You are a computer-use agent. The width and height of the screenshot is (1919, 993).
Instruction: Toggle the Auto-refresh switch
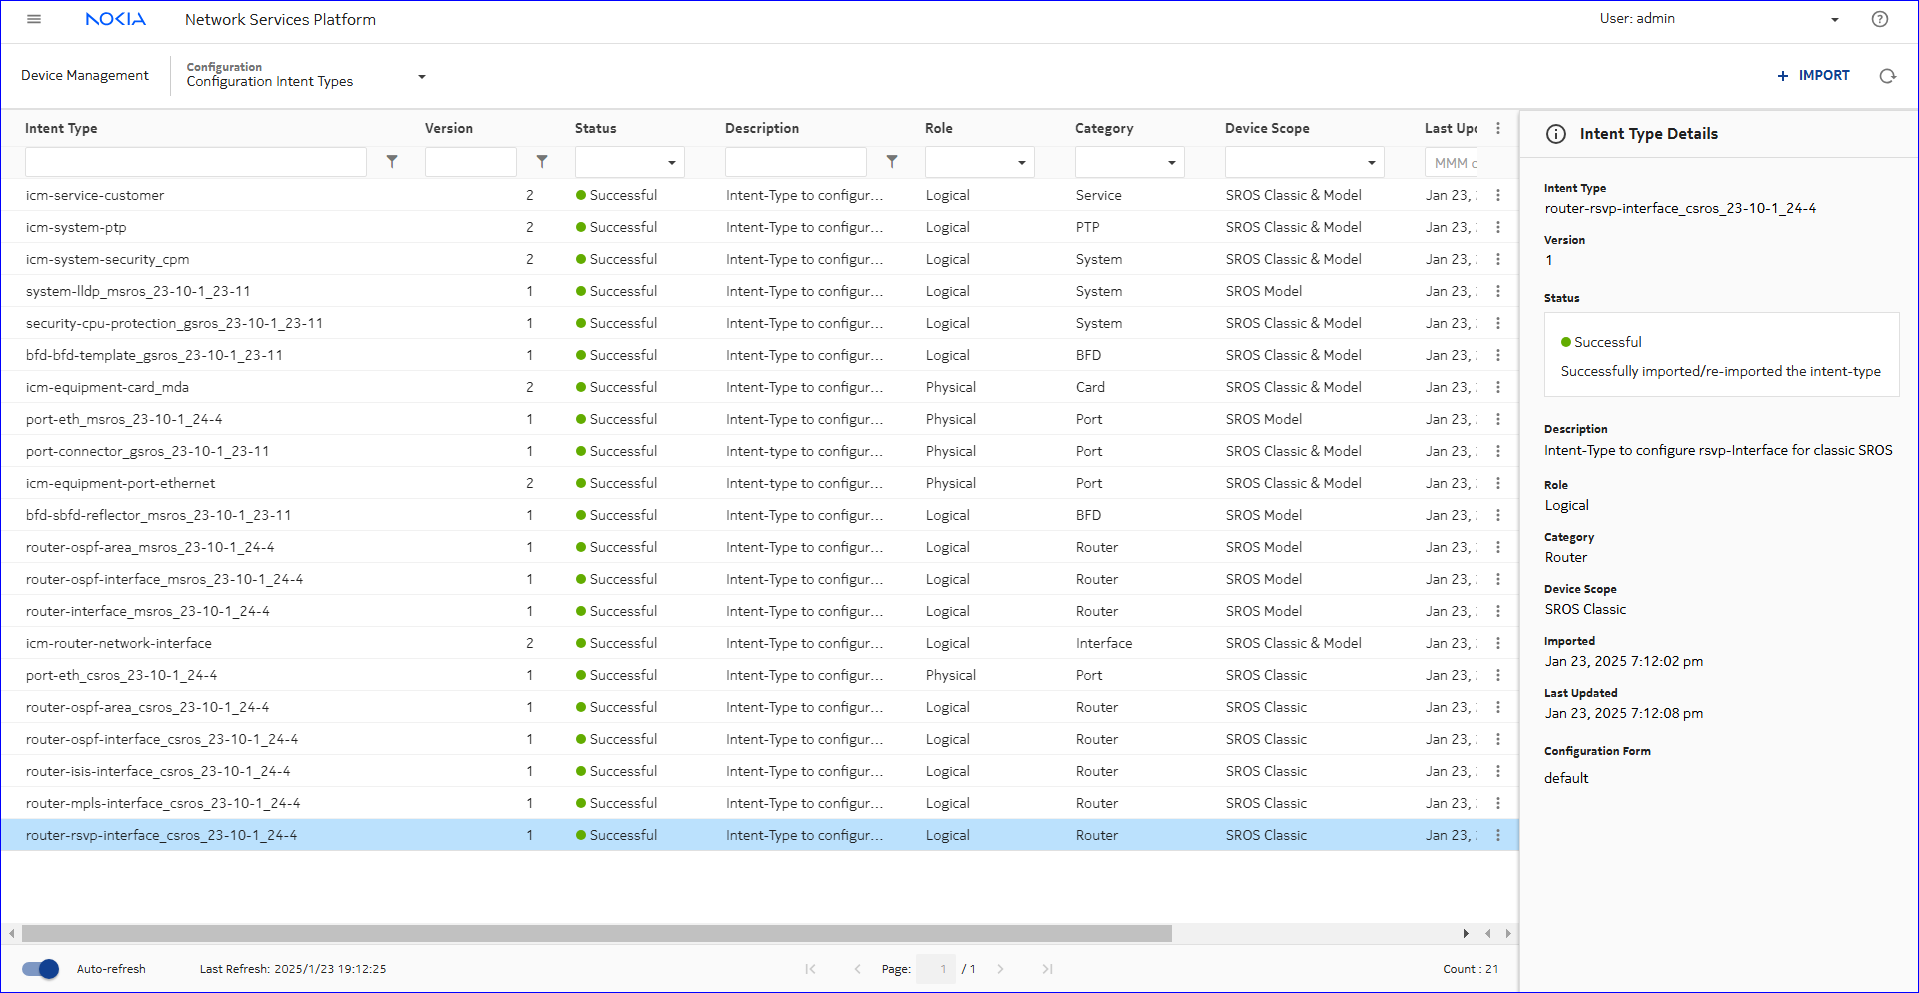(41, 969)
